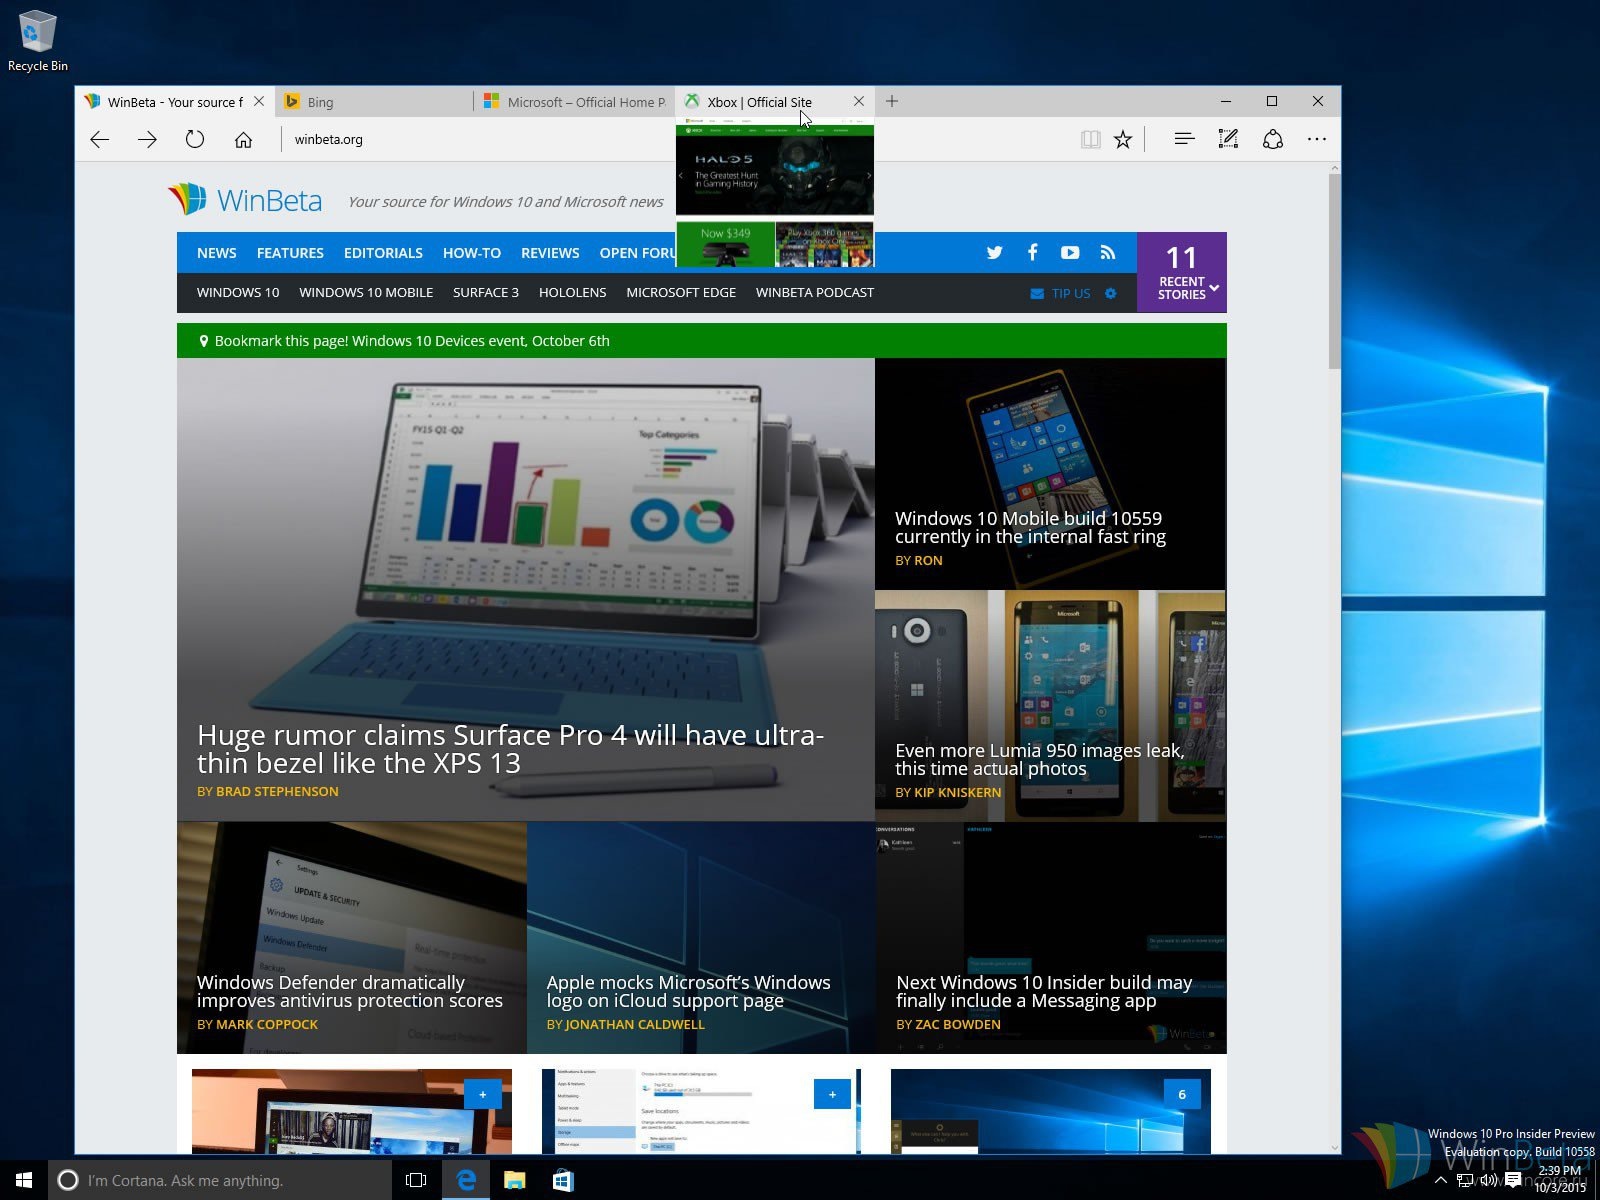1600x1200 pixels.
Task: Open the FEATURES menu item
Action: click(290, 253)
